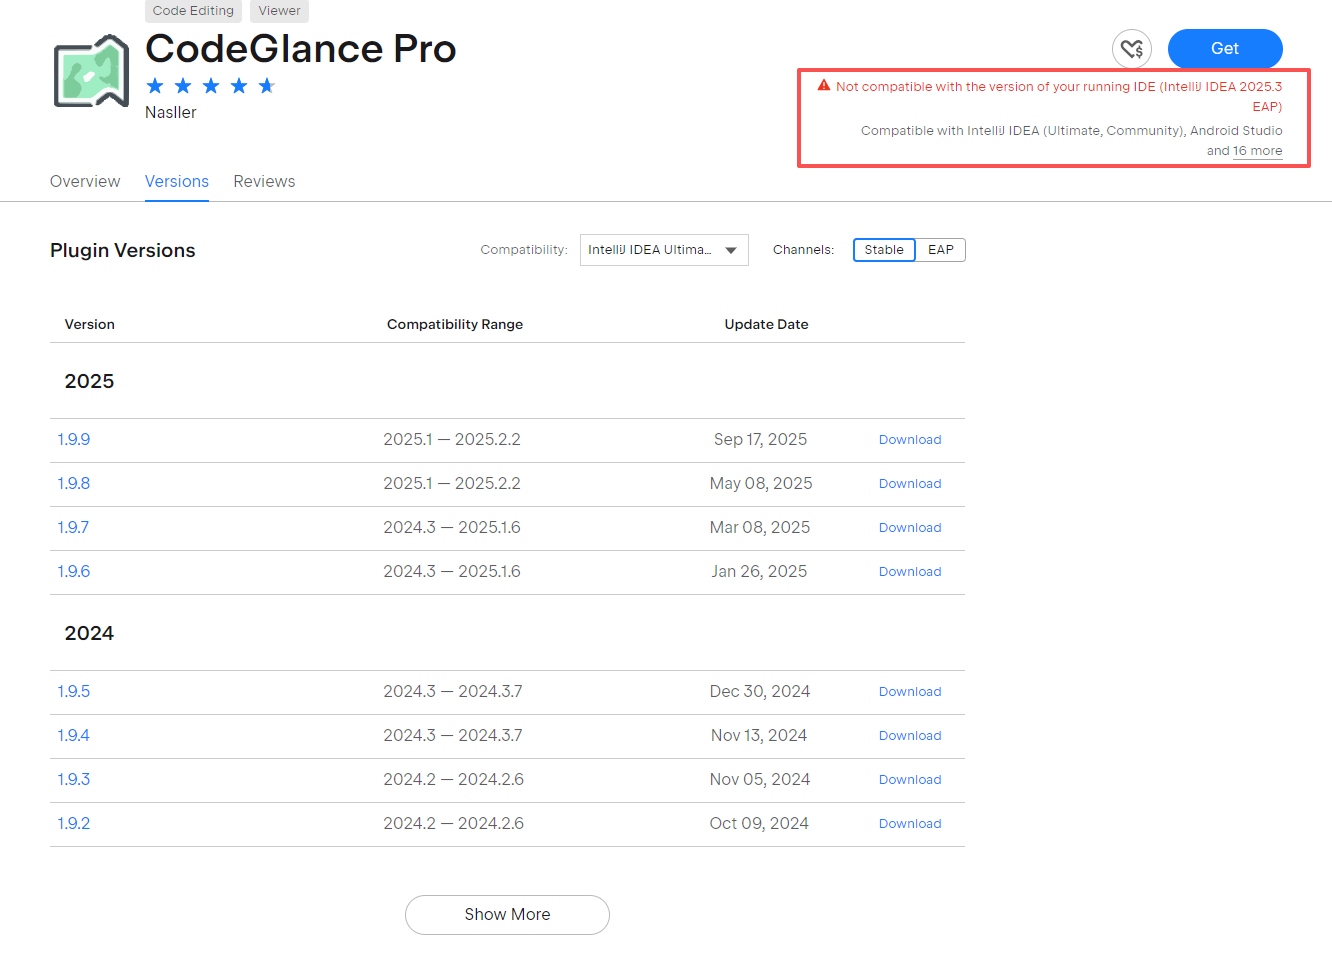Download version 1.9.2 from Oct 09, 2024
Viewport: 1332px width, 958px height.
point(910,824)
